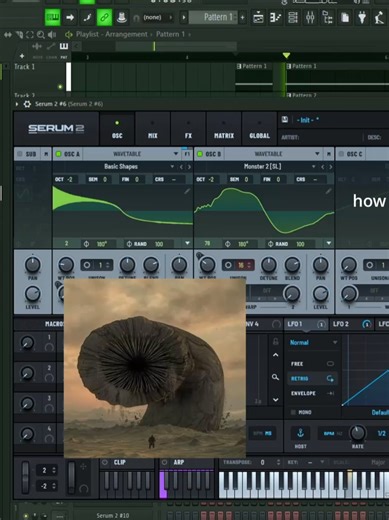The width and height of the screenshot is (389, 520).
Task: Open the LFO Normal mode dropdown
Action: tap(313, 342)
